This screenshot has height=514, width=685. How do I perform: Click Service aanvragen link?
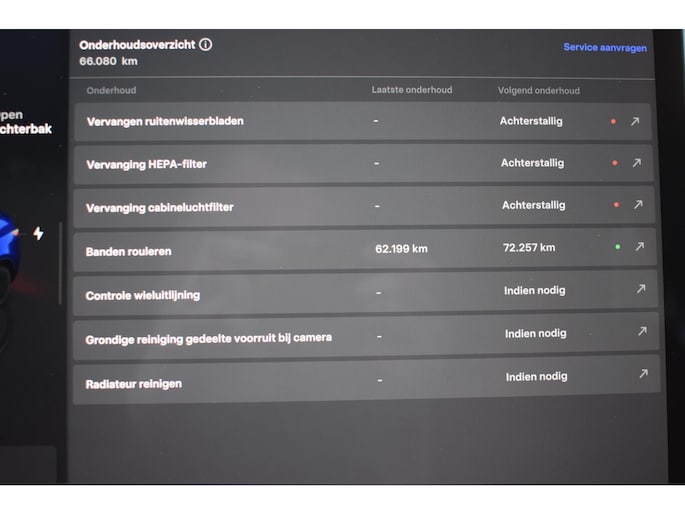tap(604, 48)
